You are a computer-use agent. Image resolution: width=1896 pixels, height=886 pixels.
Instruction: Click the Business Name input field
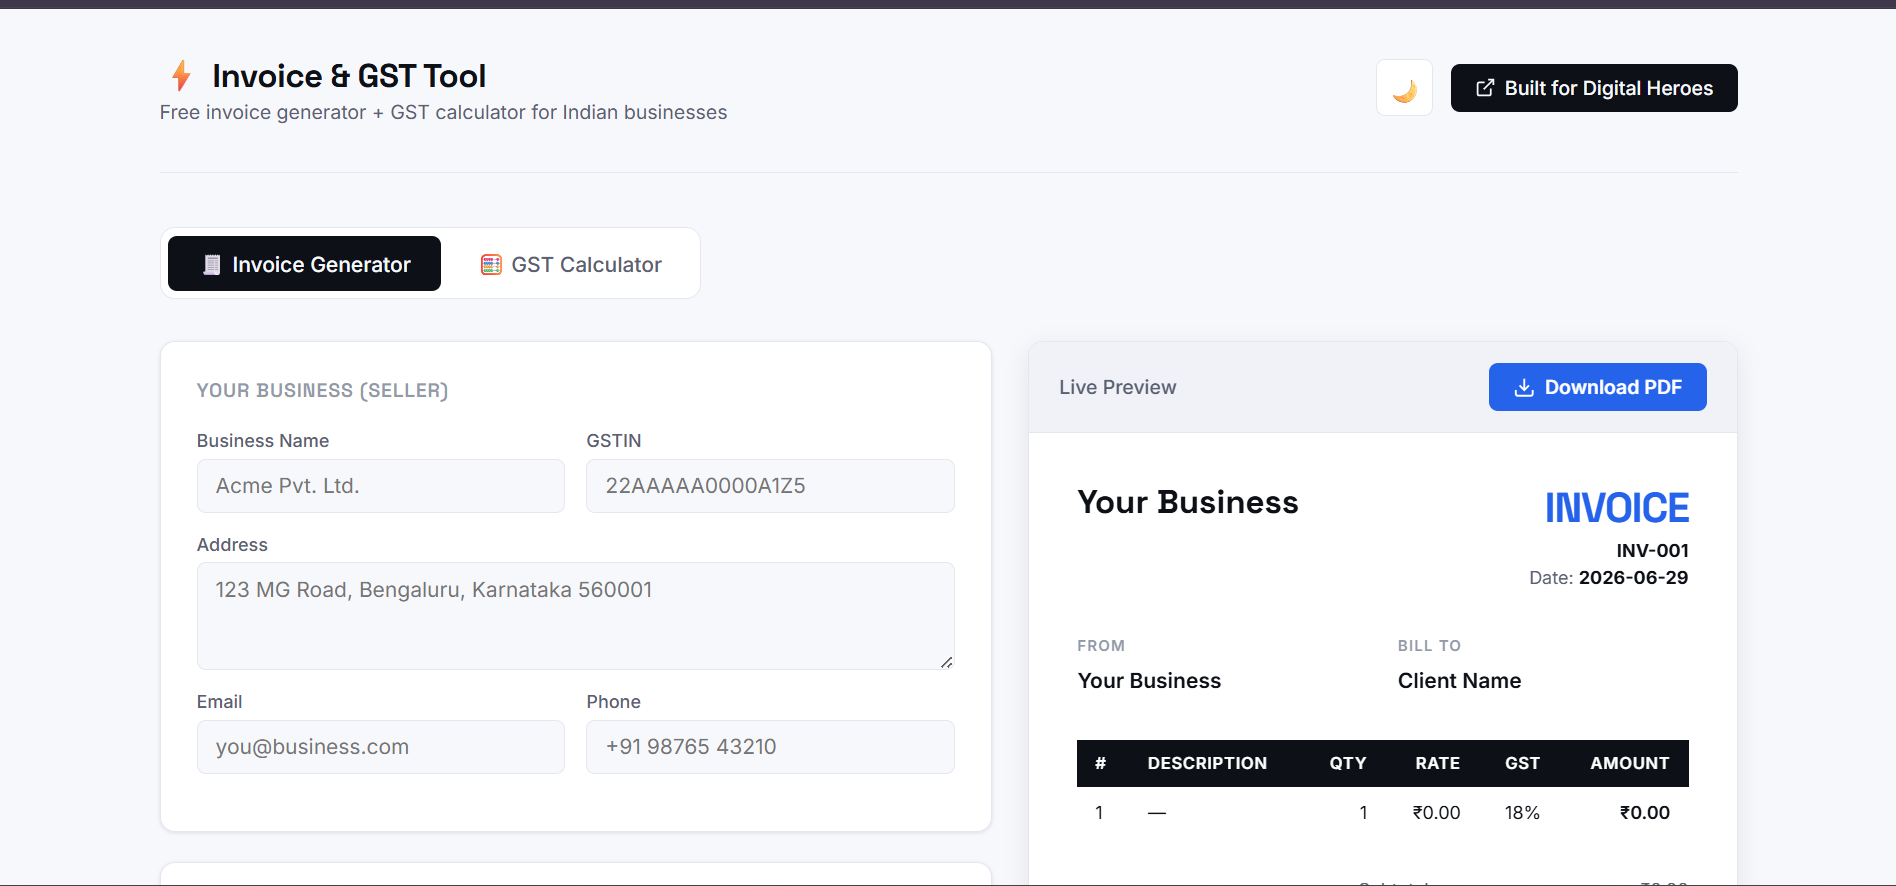pyautogui.click(x=381, y=486)
